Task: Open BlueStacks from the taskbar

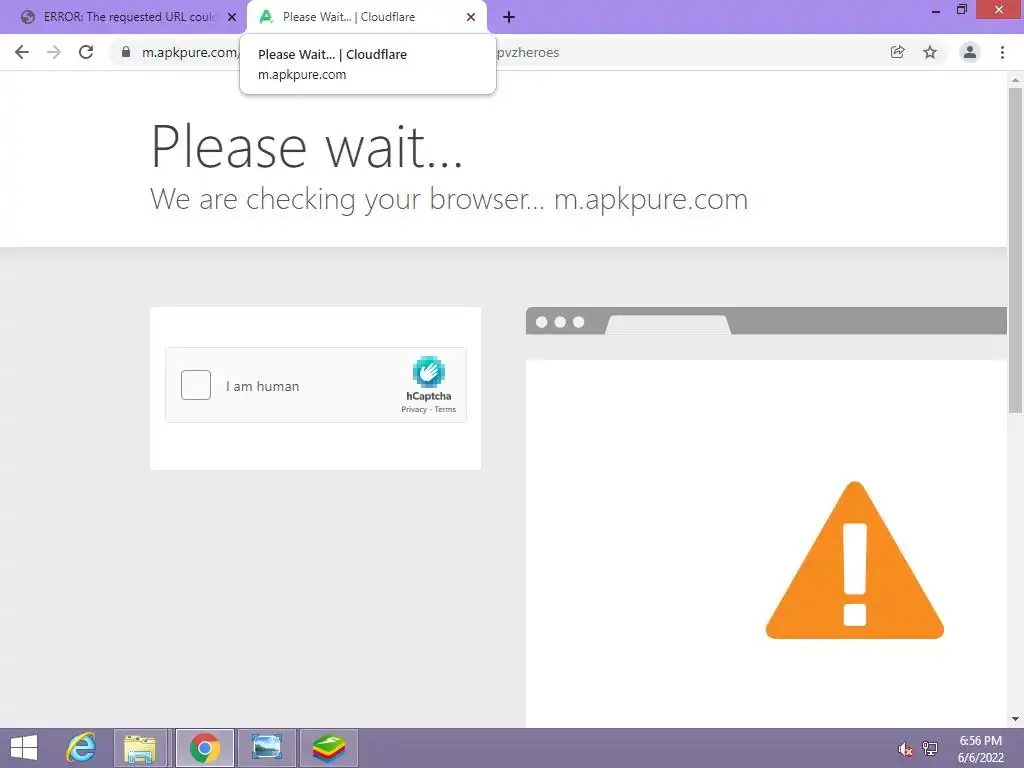Action: [x=328, y=748]
